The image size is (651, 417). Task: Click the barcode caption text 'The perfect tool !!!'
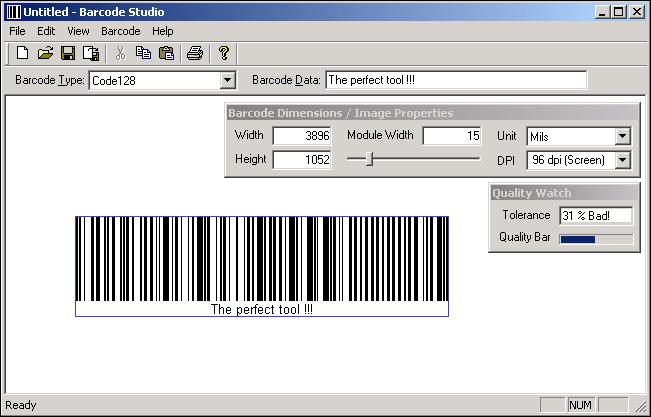(x=262, y=309)
